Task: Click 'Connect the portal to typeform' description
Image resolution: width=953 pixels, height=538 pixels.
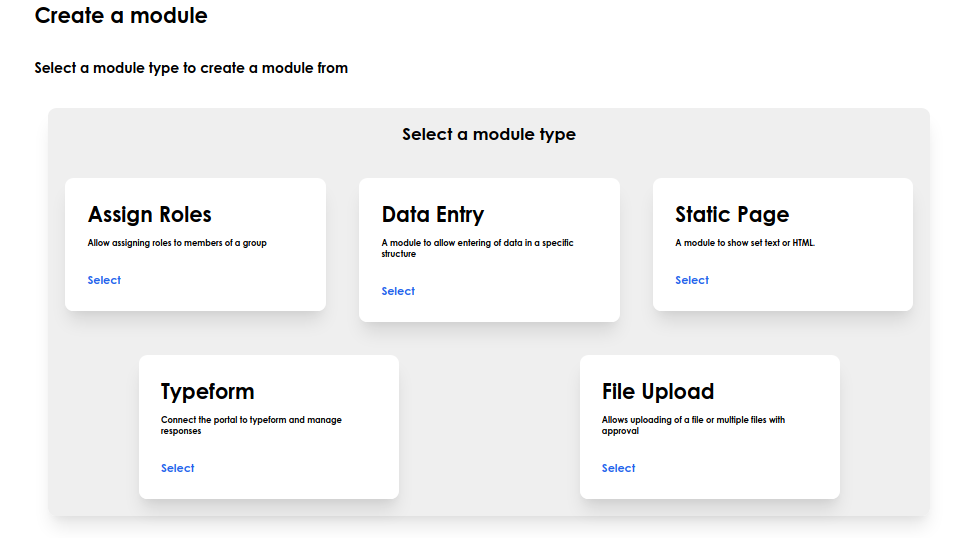Action: coord(251,425)
